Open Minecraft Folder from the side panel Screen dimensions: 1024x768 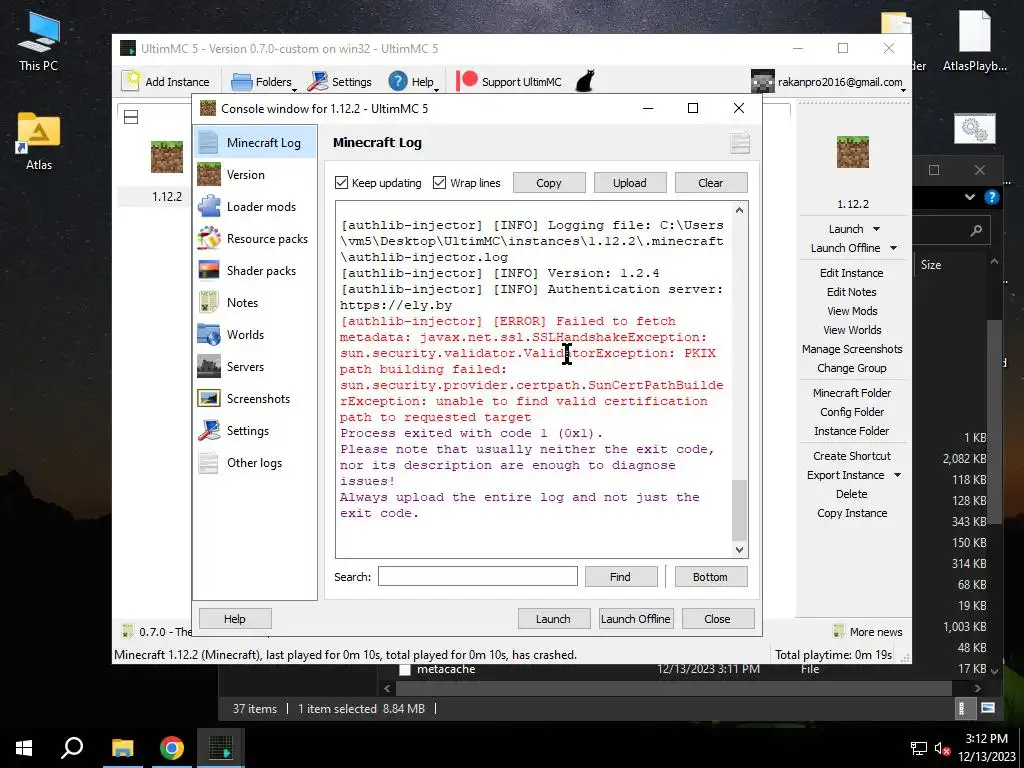point(852,392)
